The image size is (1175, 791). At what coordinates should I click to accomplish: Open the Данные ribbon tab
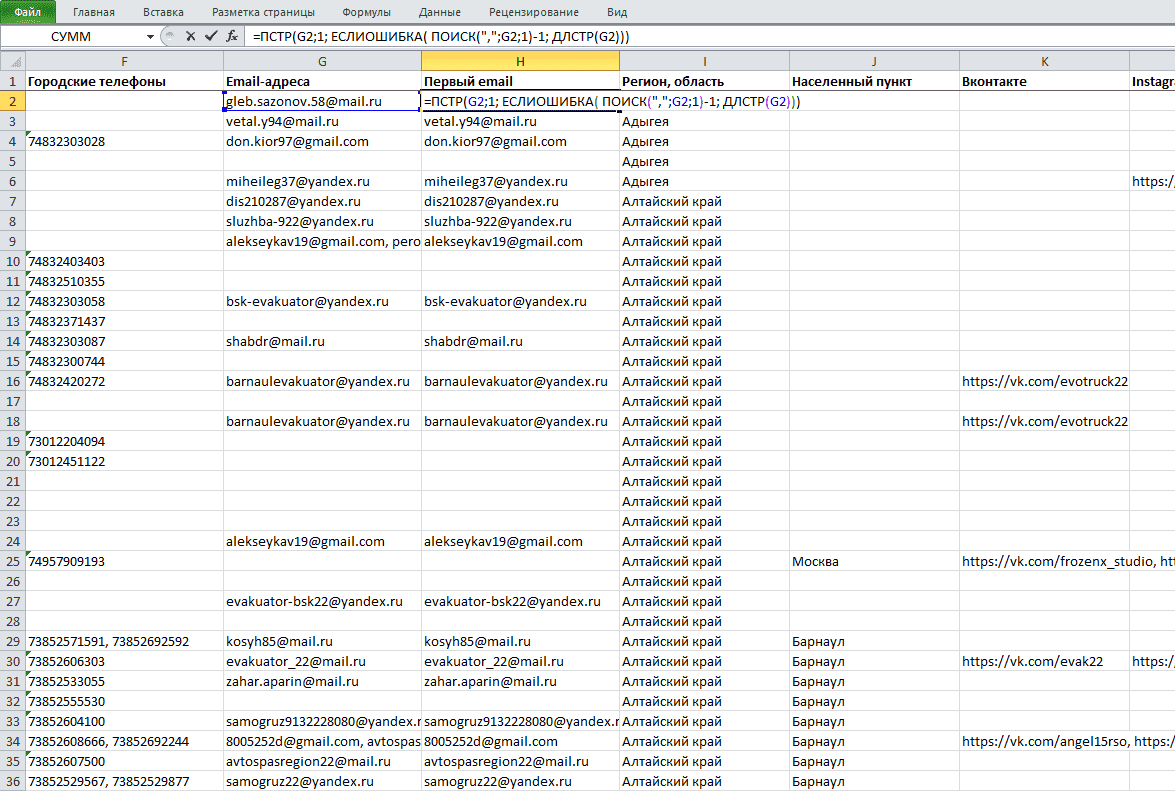tap(440, 12)
